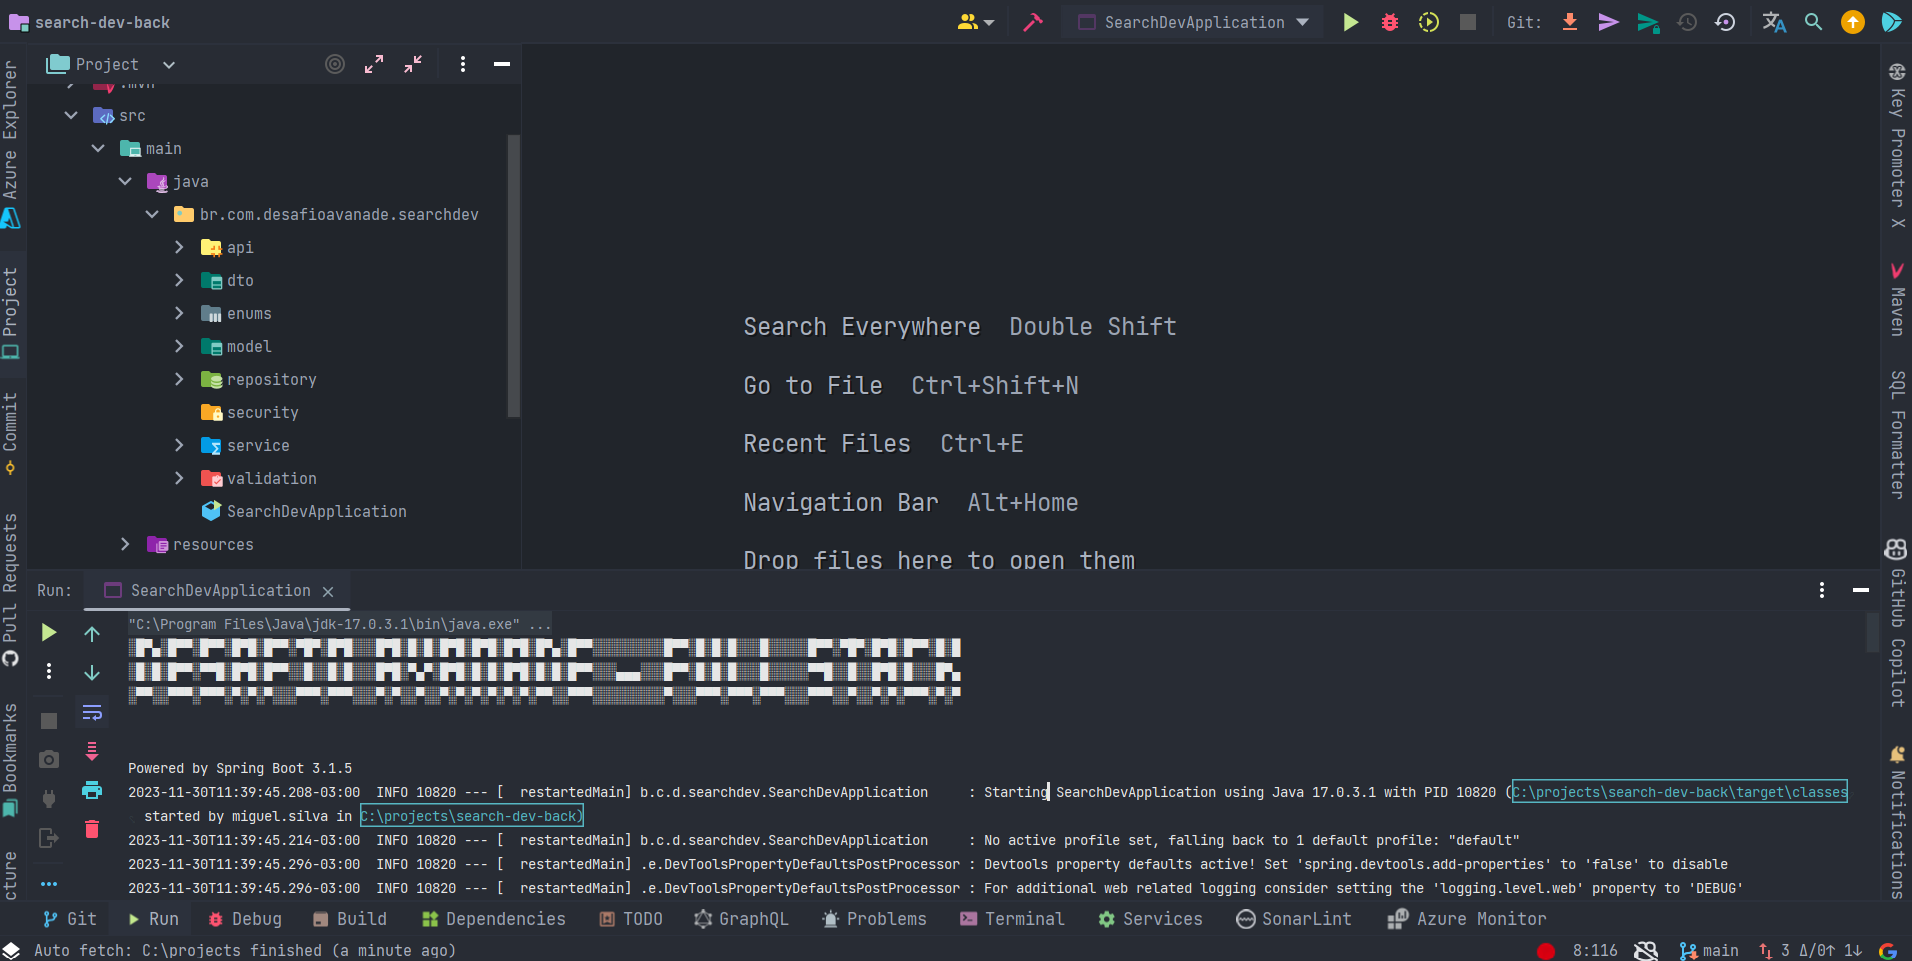Expand the api package
The width and height of the screenshot is (1912, 961).
coord(179,247)
